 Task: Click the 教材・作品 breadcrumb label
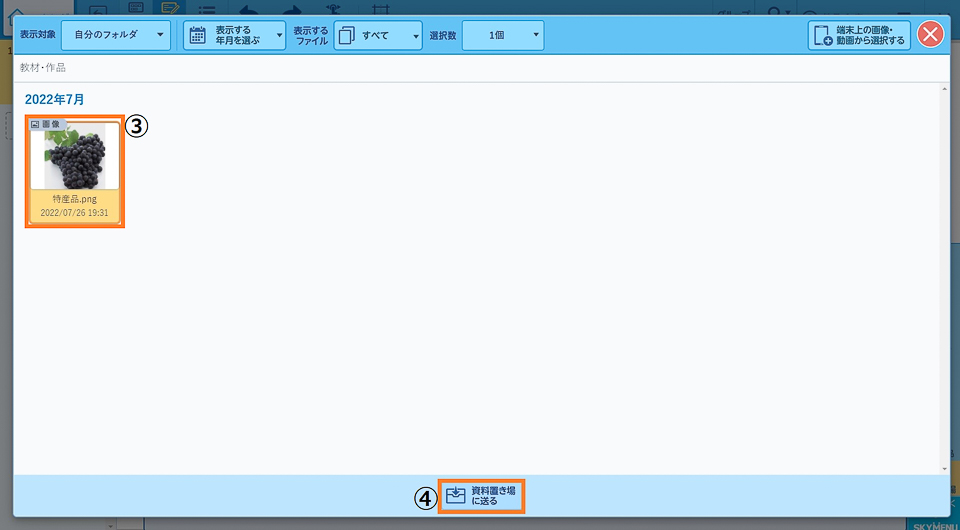click(x=43, y=68)
